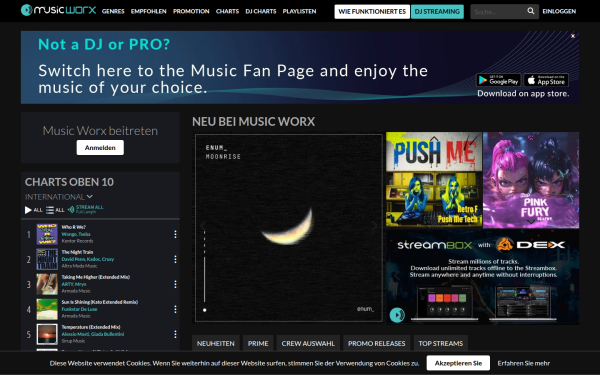Click the search magnifier icon

point(531,11)
